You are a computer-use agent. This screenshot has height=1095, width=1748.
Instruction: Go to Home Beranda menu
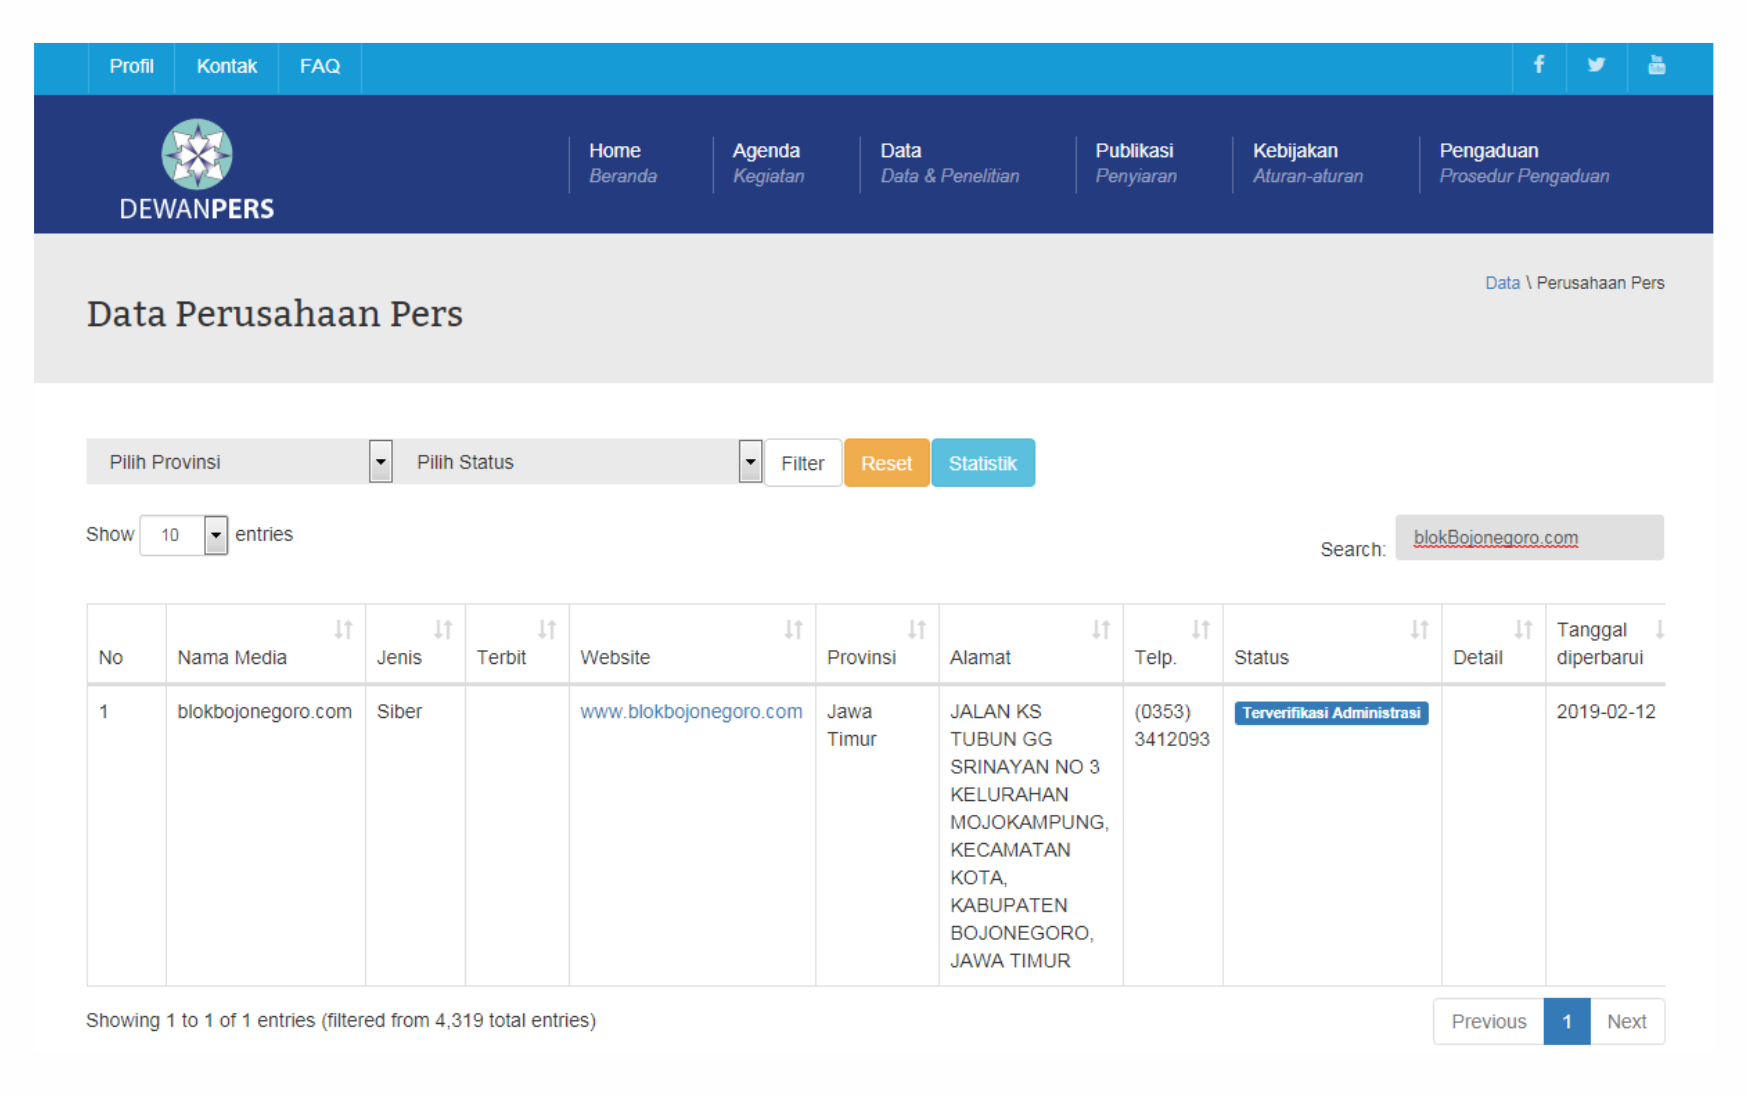[623, 163]
